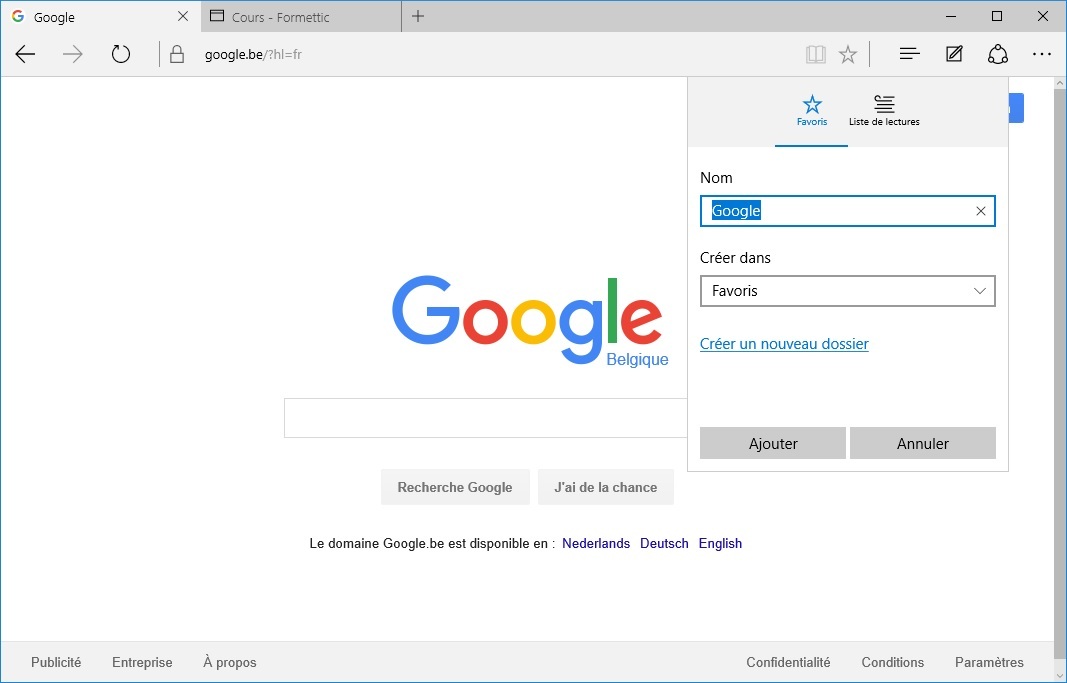Image resolution: width=1067 pixels, height=683 pixels.
Task: Minimize the browser window
Action: 952,16
